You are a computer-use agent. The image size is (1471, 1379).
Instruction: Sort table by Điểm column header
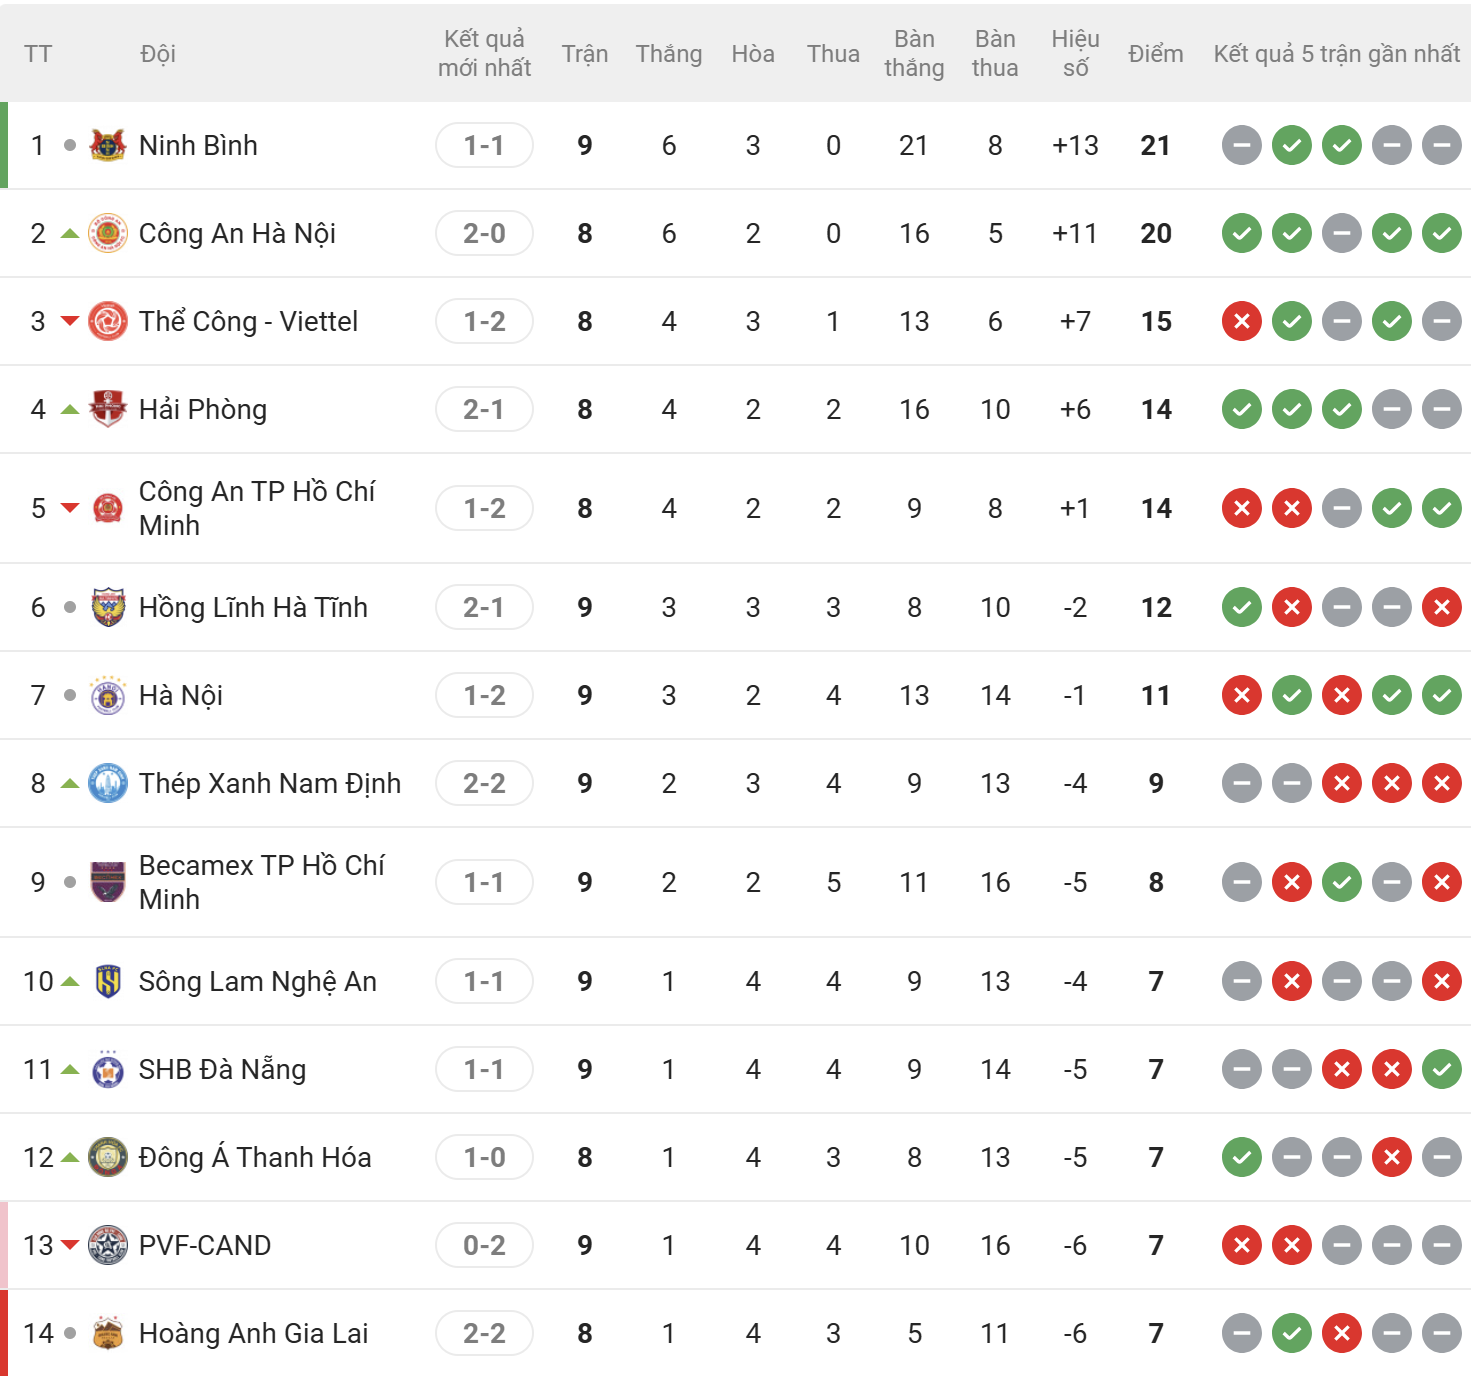[x=1155, y=54]
